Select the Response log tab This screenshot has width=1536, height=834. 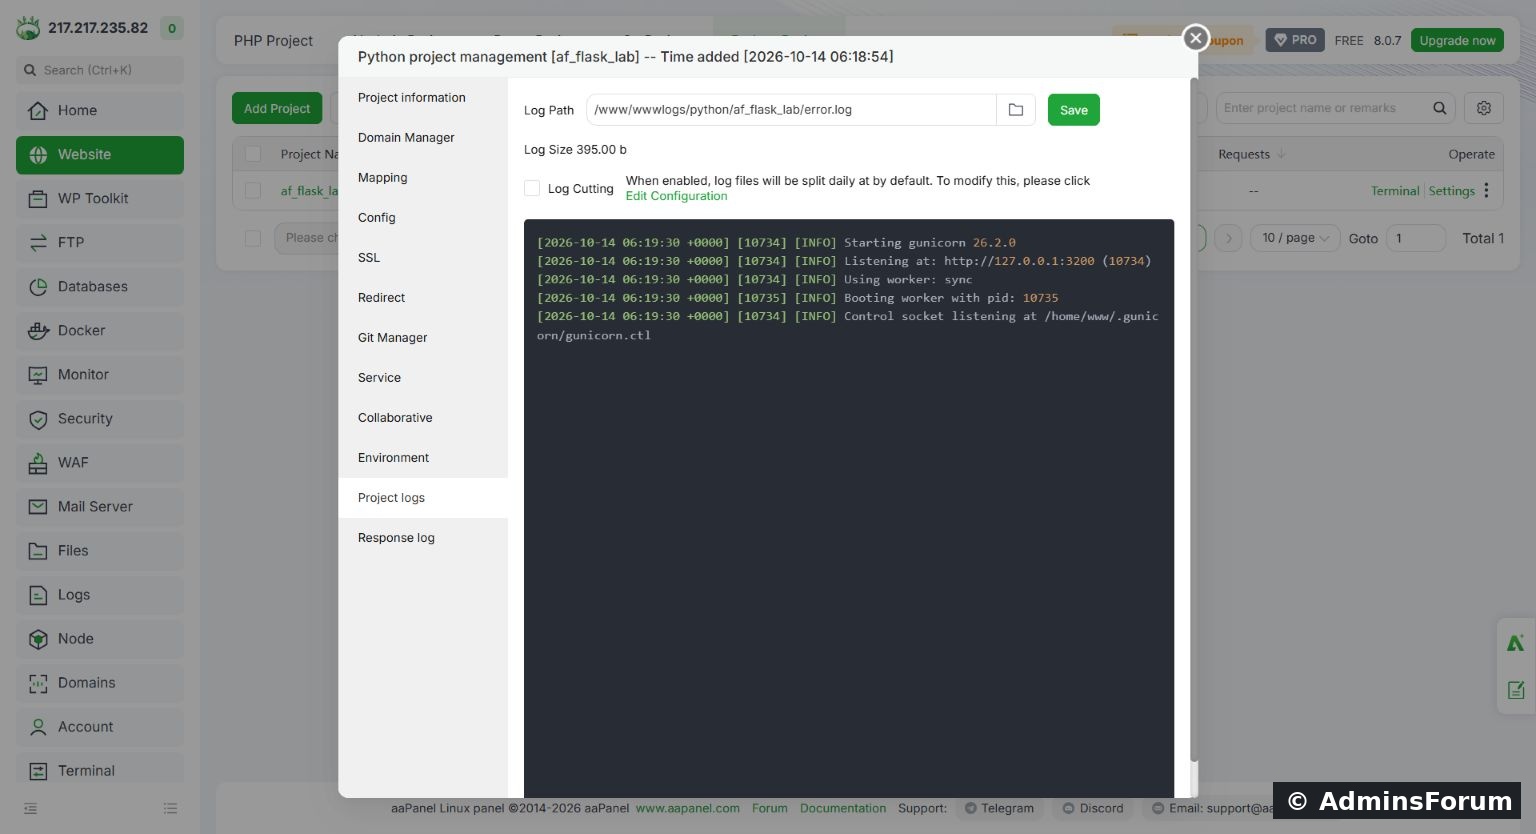click(x=423, y=538)
